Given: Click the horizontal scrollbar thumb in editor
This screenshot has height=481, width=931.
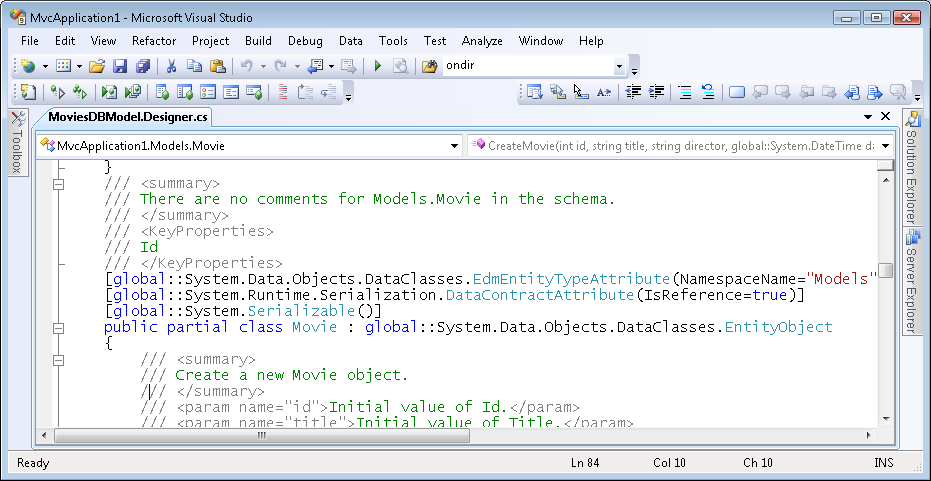Looking at the screenshot, I should click(260, 435).
